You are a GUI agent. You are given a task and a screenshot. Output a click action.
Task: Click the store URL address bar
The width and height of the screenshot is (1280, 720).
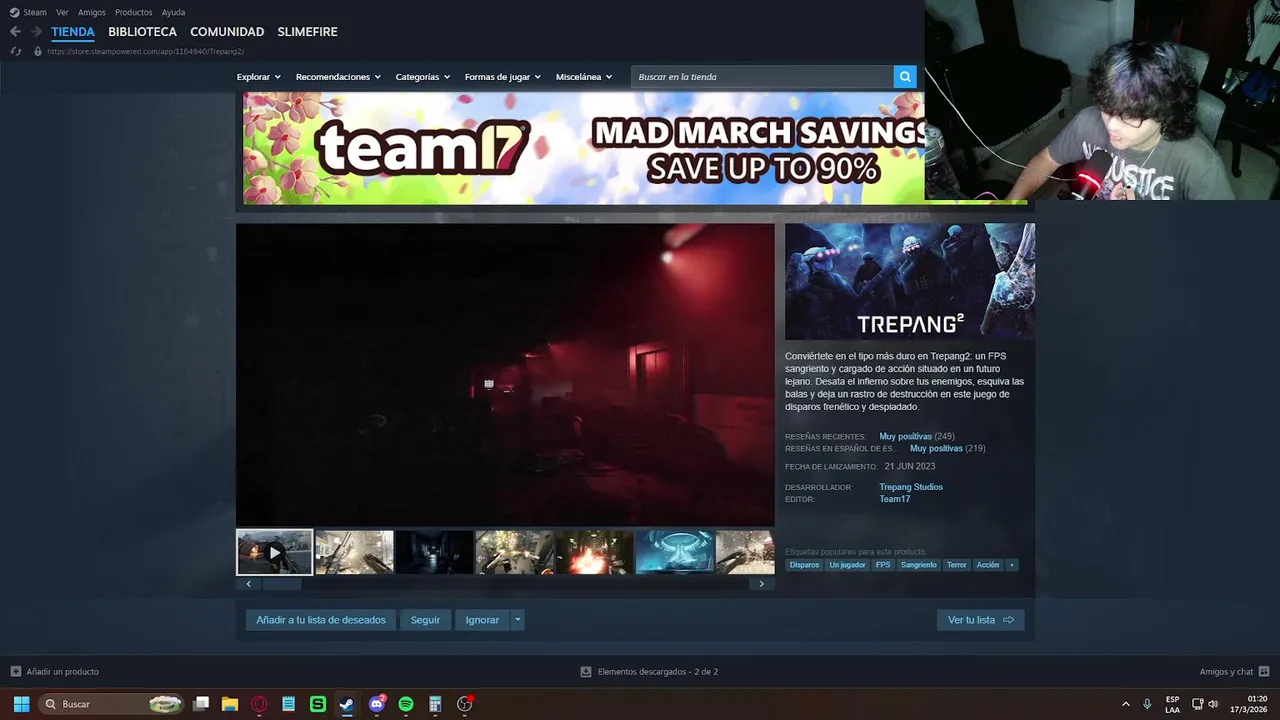(x=145, y=51)
